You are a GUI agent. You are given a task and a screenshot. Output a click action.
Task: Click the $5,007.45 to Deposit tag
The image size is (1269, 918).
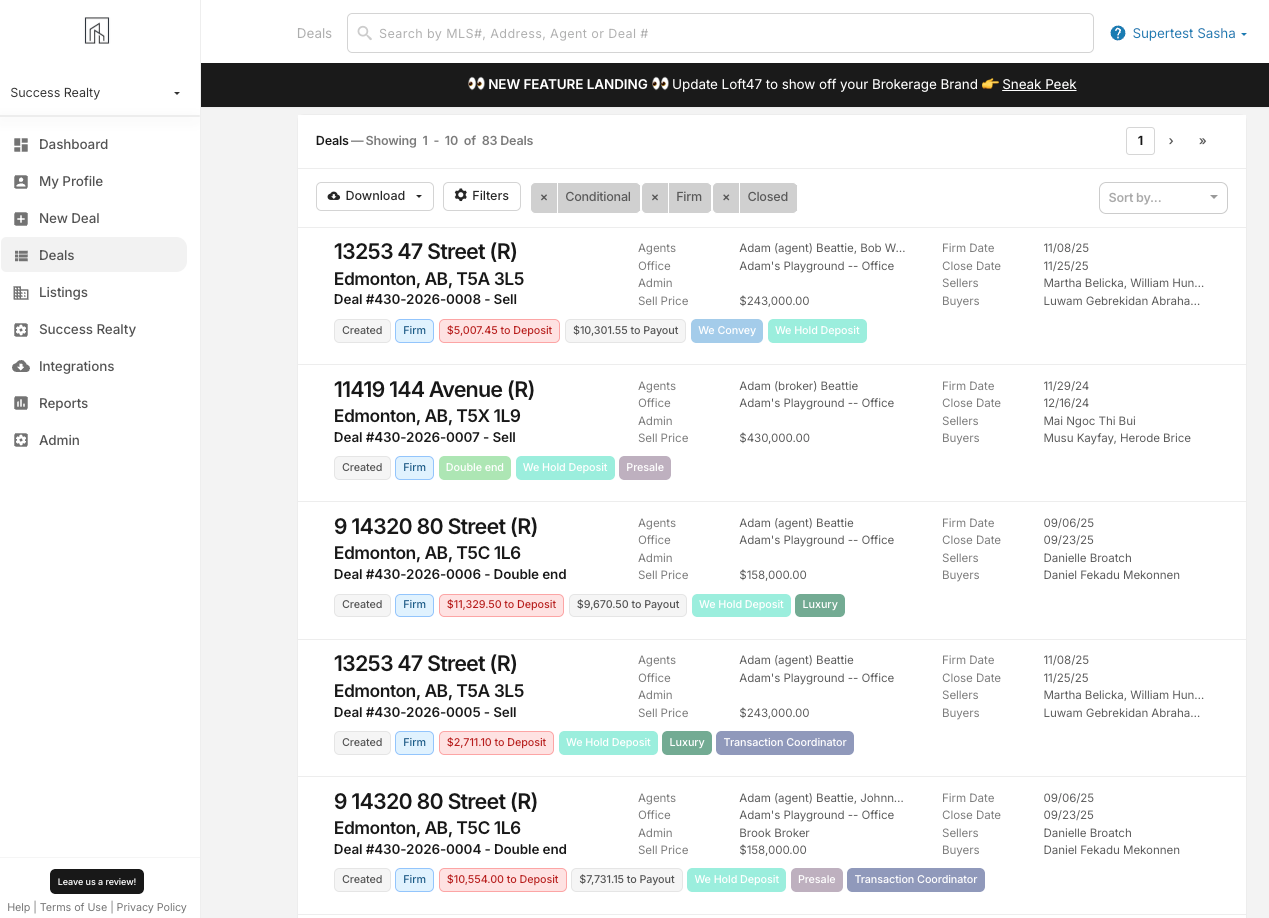pos(499,331)
